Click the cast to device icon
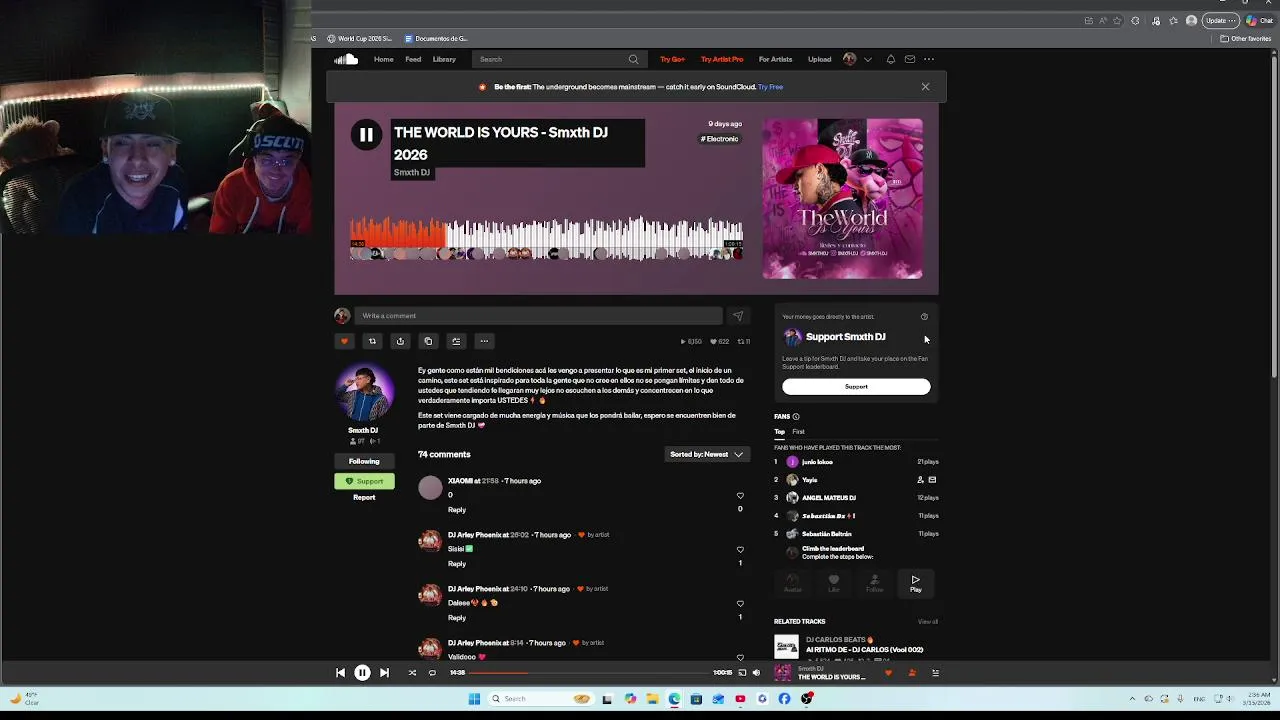 pos(742,673)
